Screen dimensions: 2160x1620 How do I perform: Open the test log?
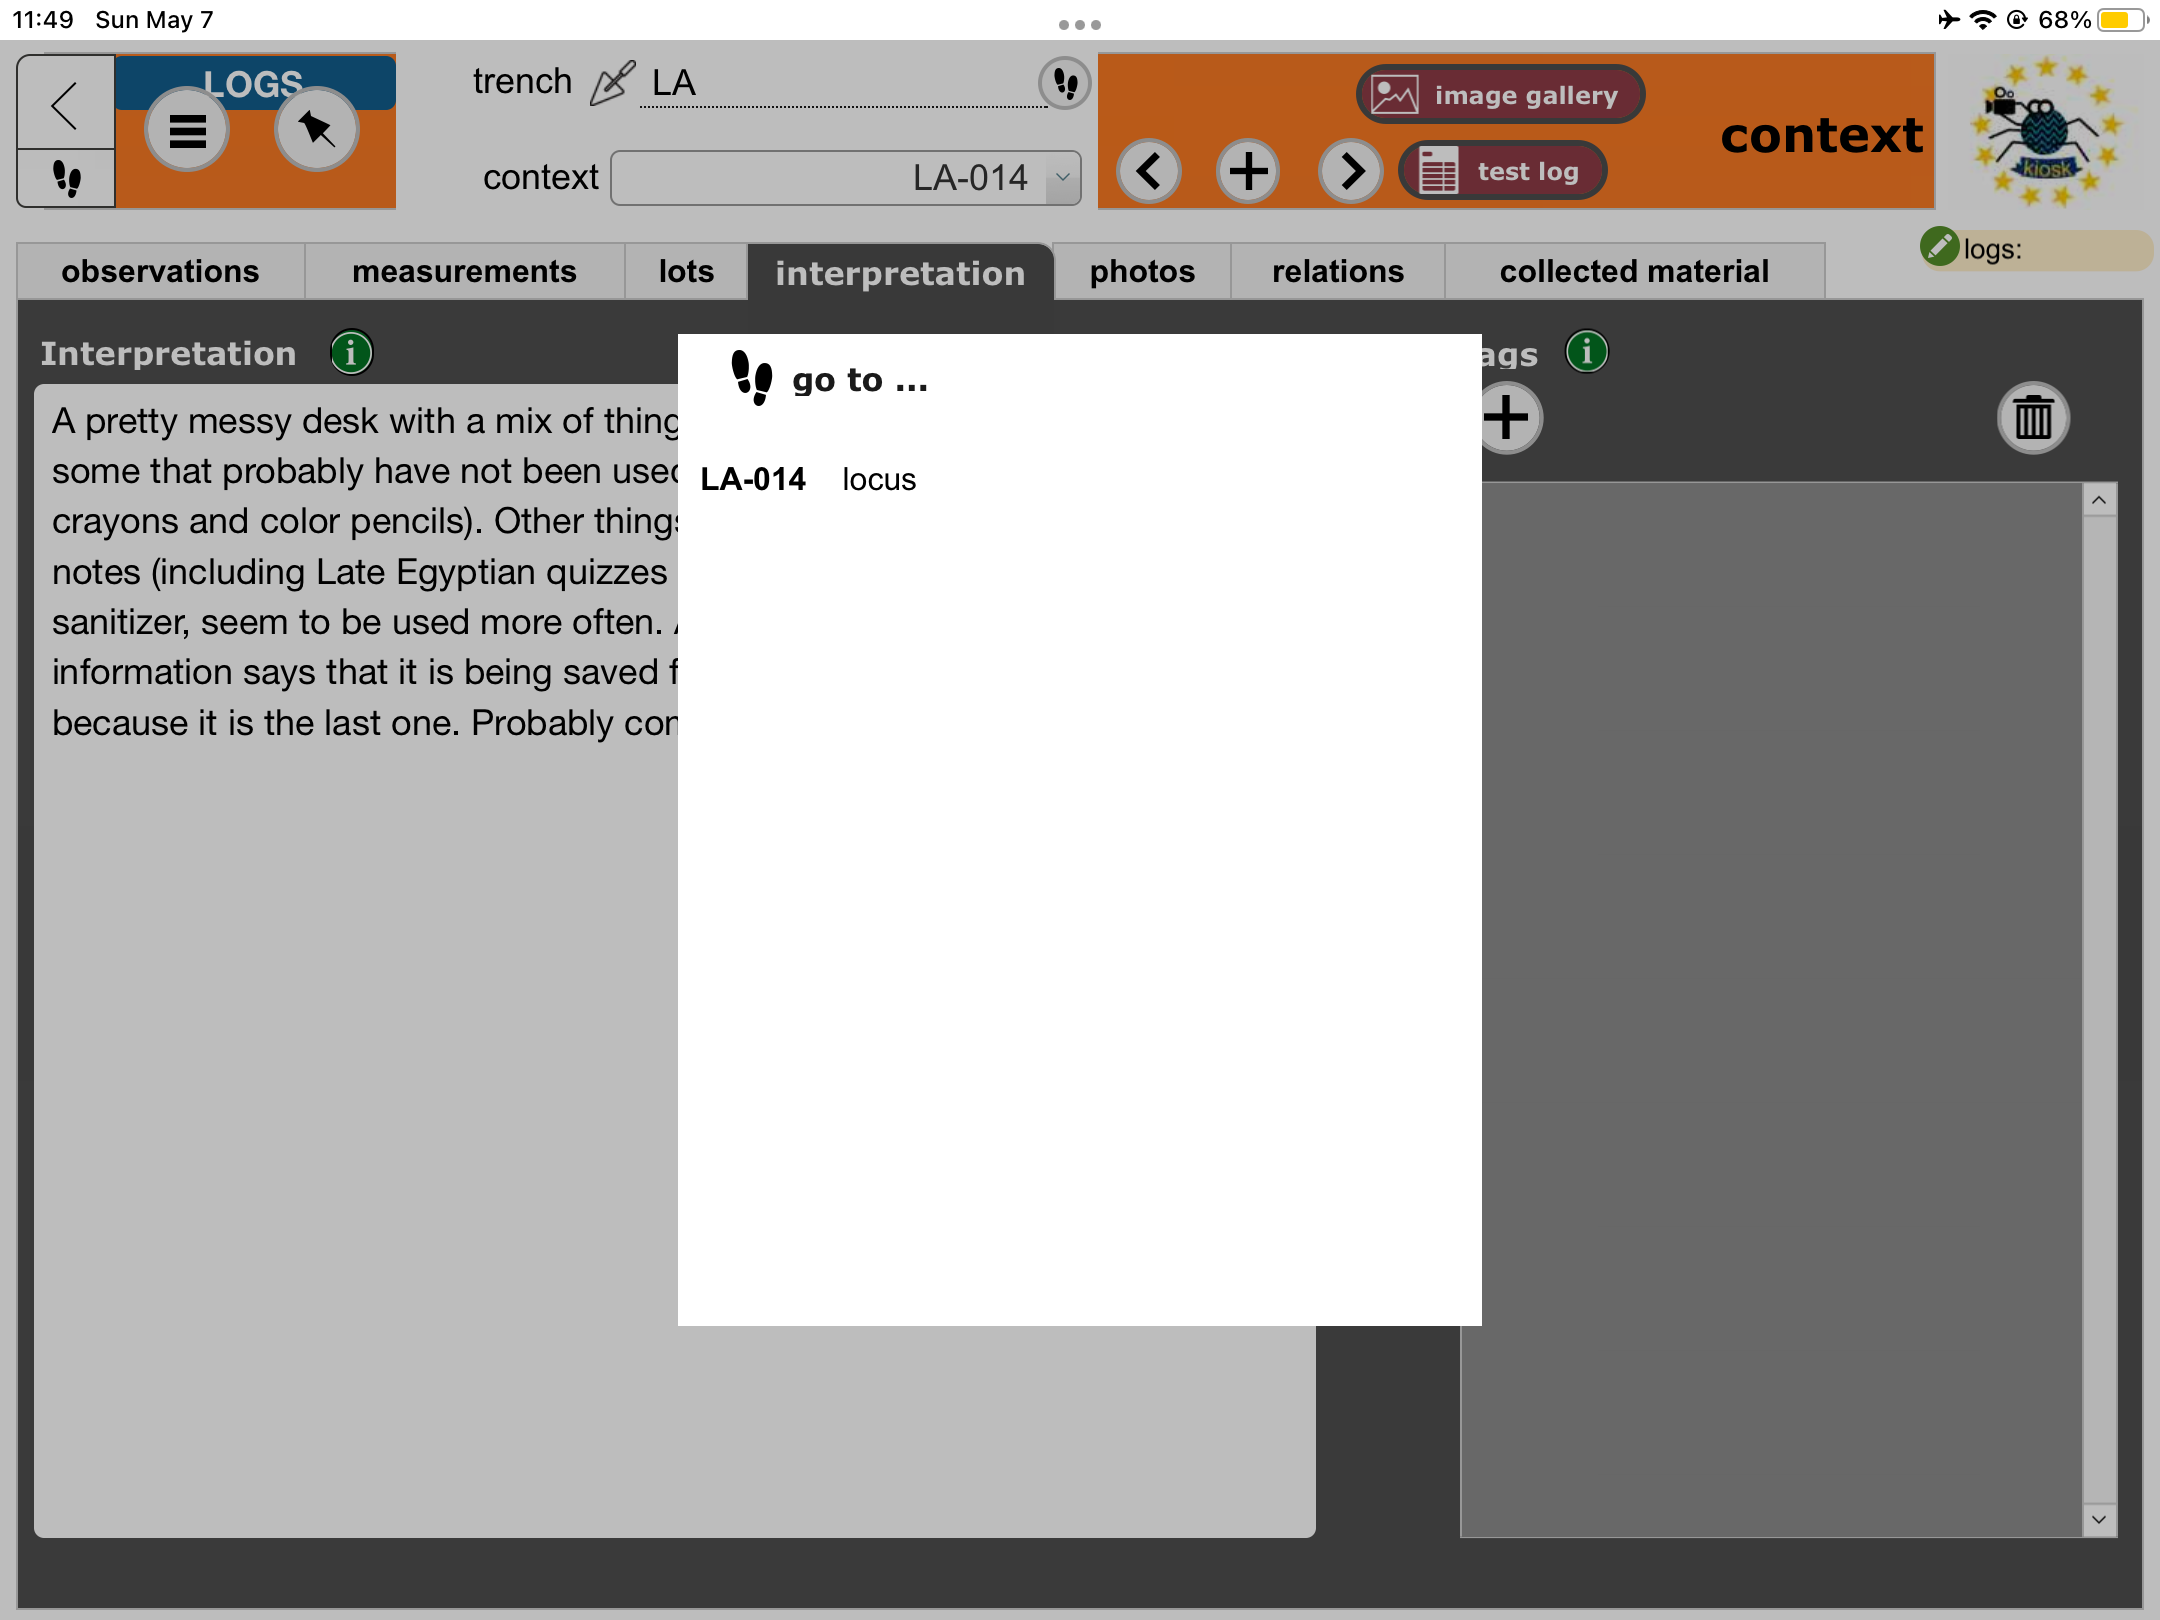(1503, 170)
